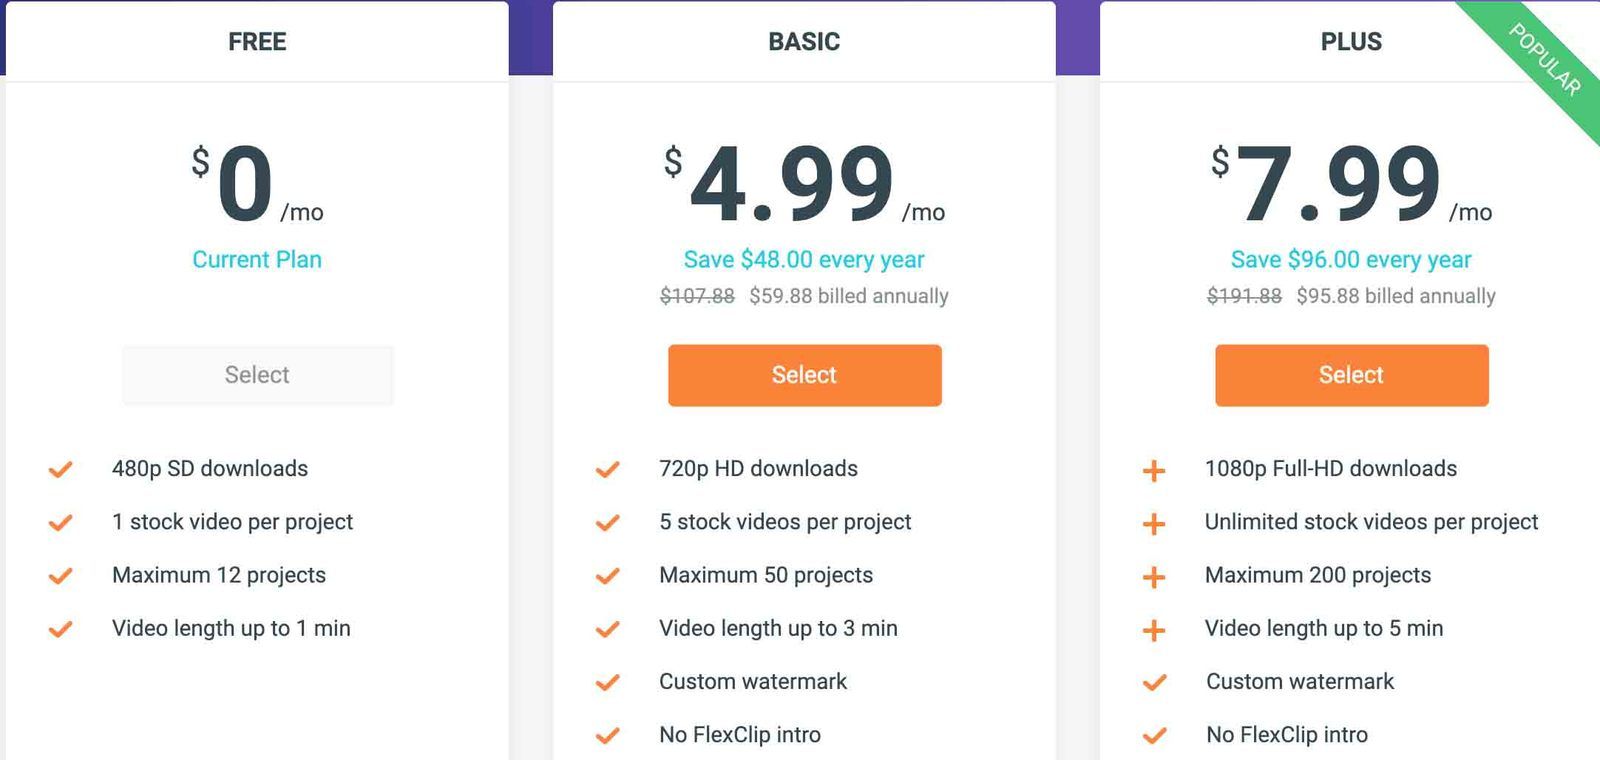1600x760 pixels.
Task: Click the green POPULAR ribbon
Action: (1546, 62)
